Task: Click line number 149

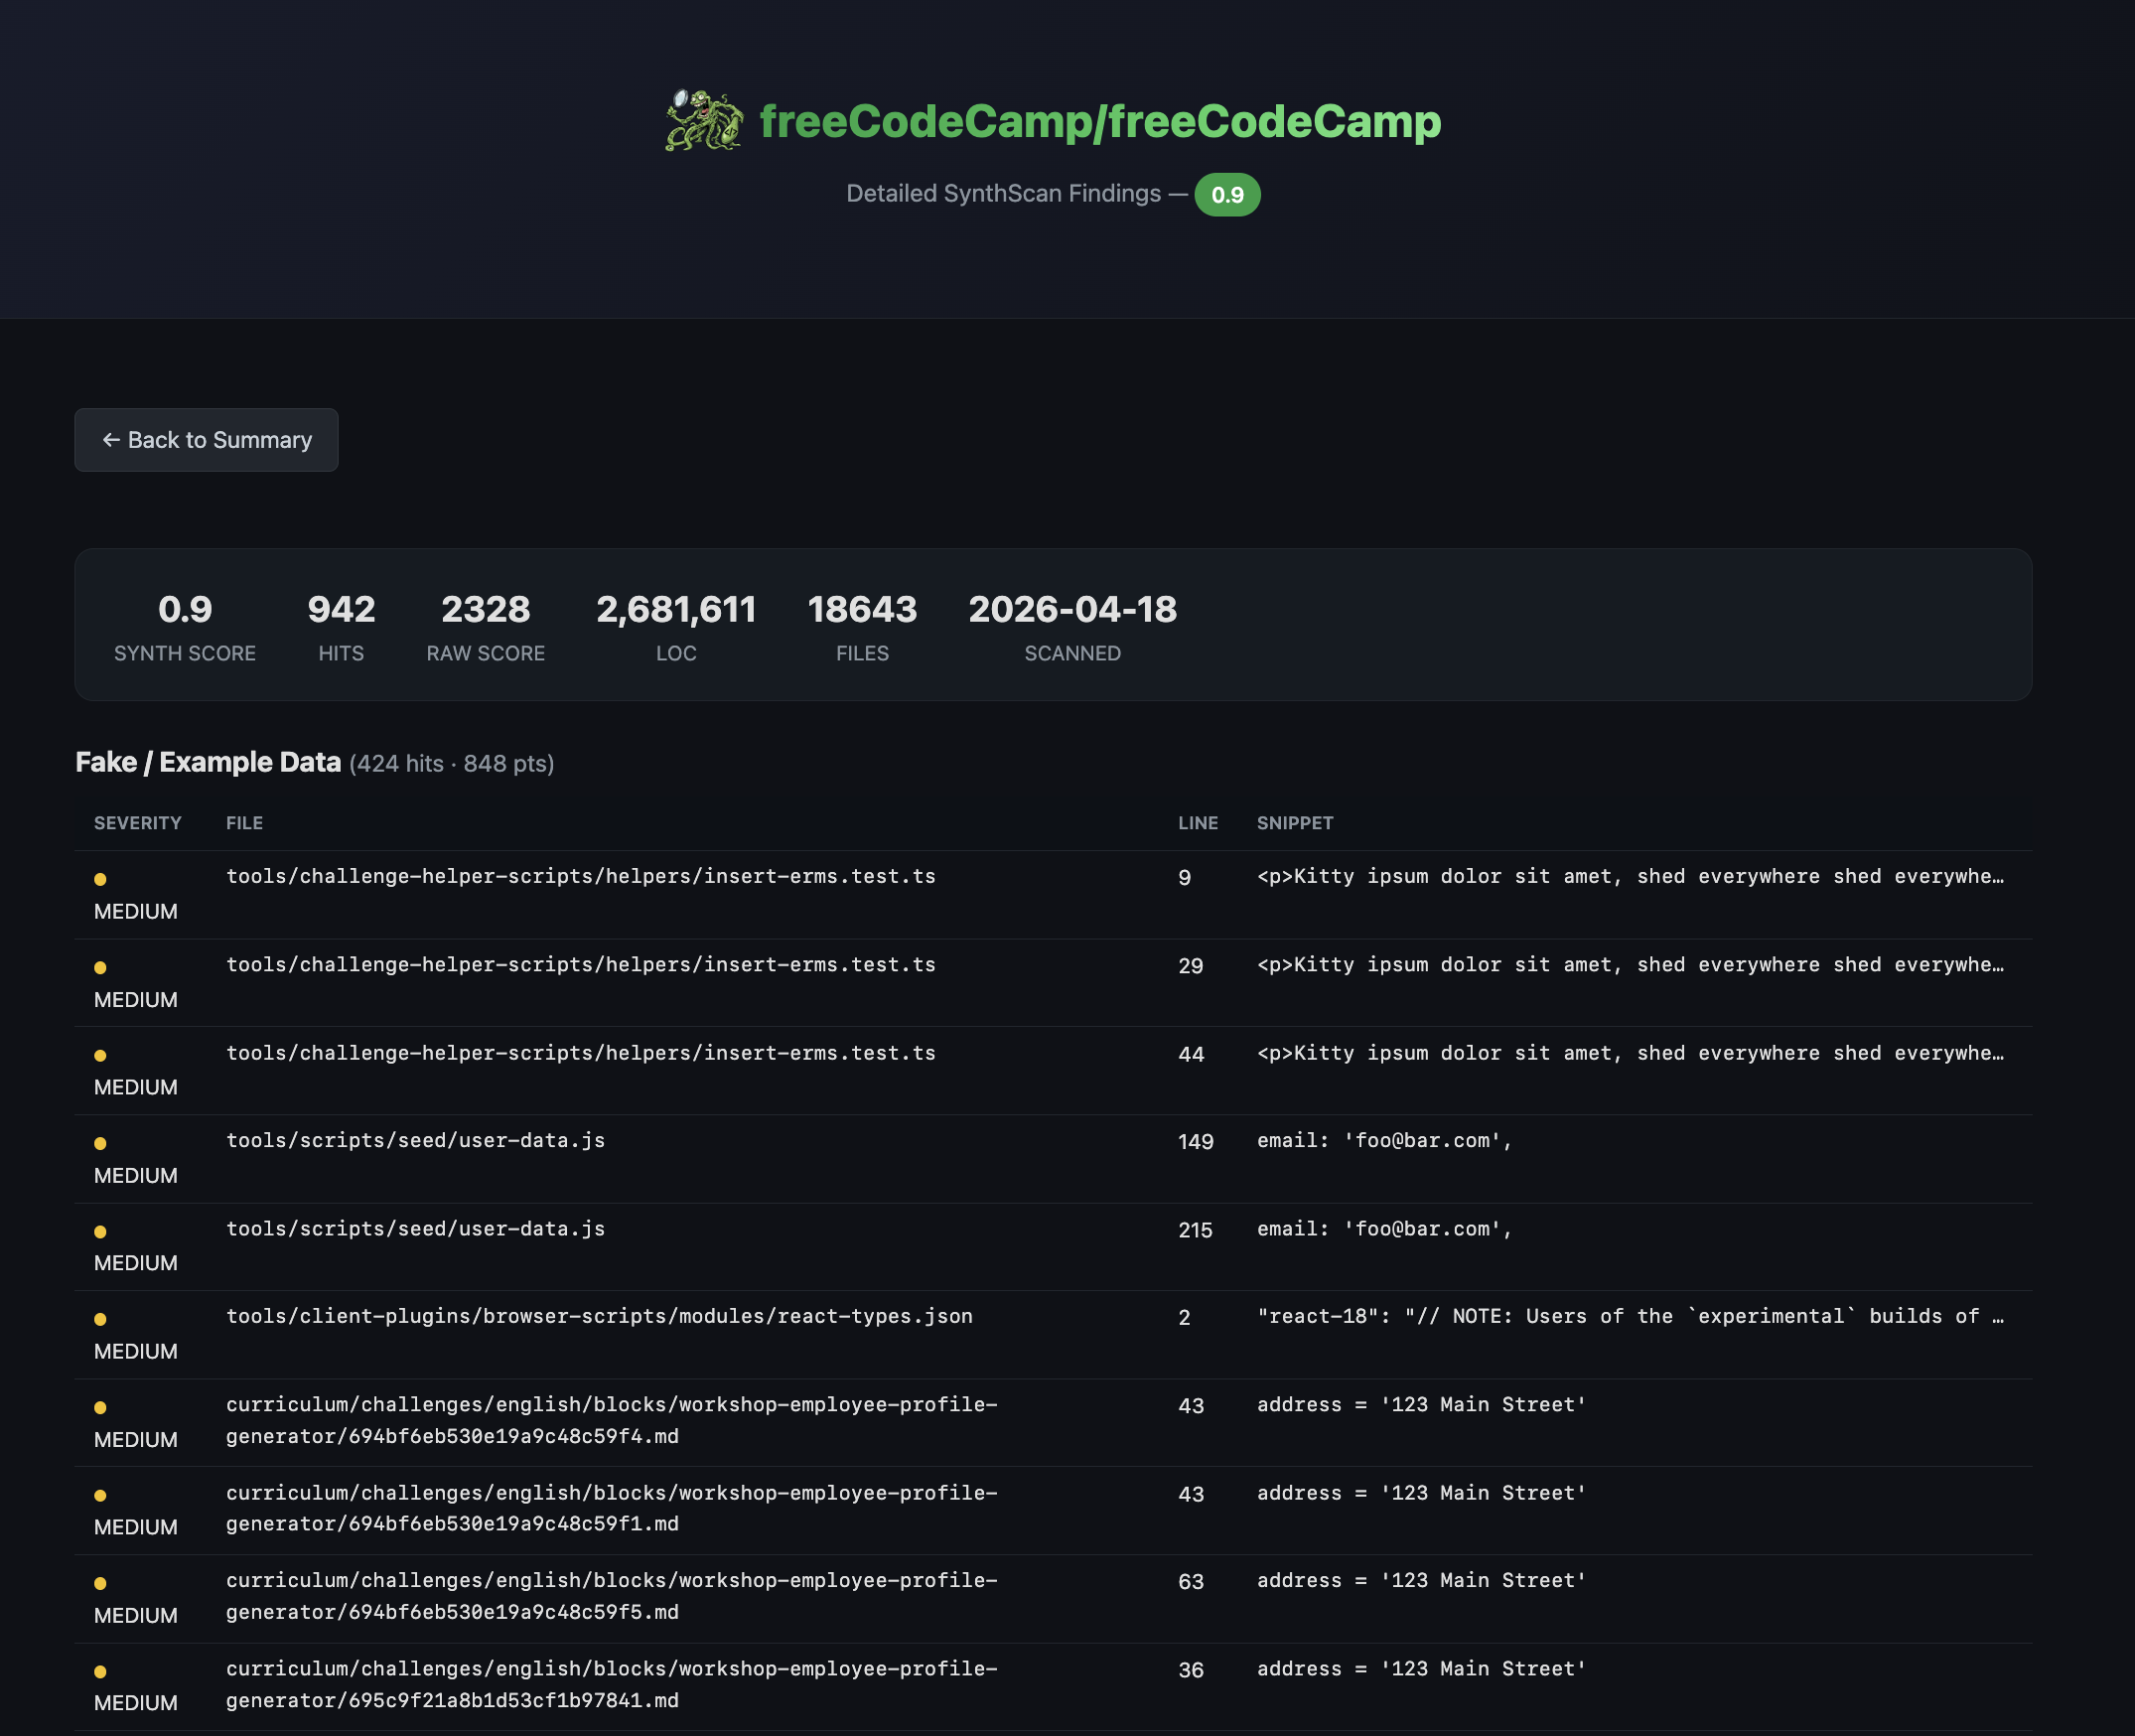Action: pyautogui.click(x=1195, y=1142)
